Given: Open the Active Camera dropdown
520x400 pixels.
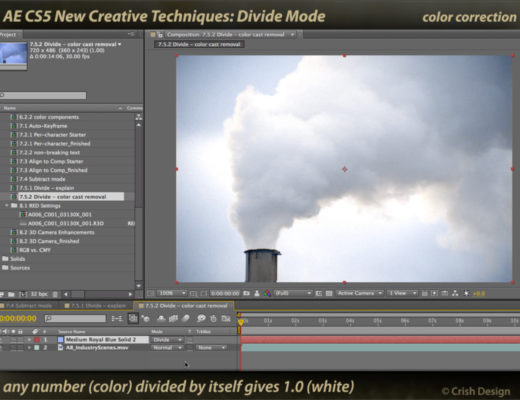Looking at the screenshot, I should click(x=359, y=293).
